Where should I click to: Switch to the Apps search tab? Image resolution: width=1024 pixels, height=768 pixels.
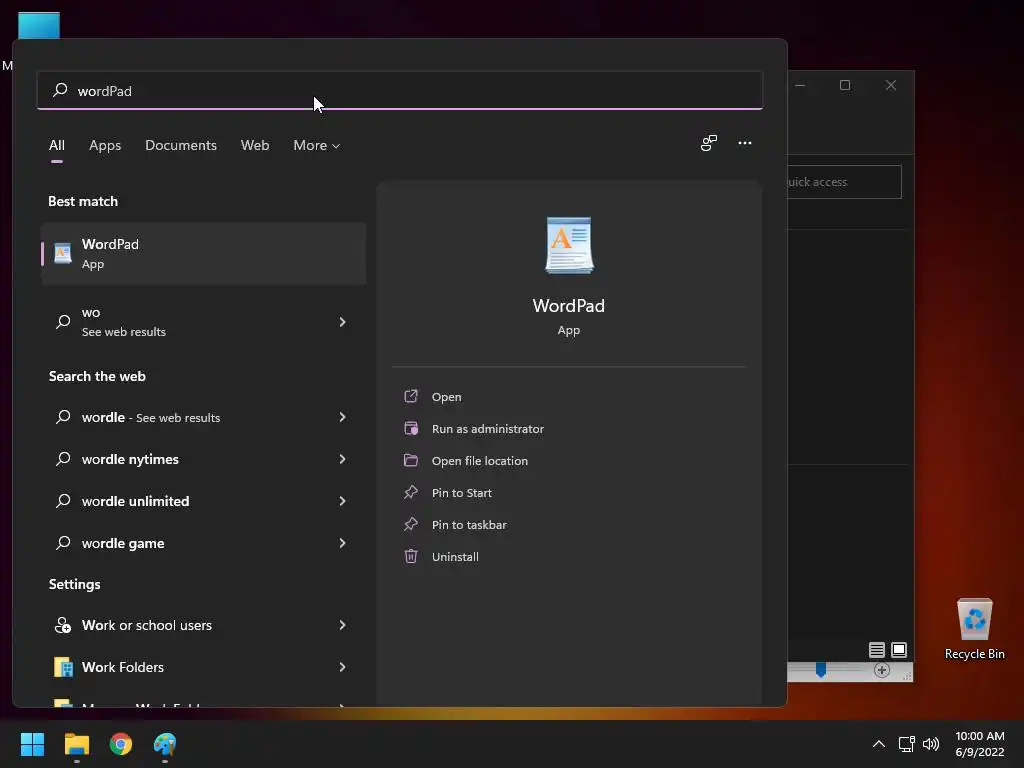click(105, 145)
